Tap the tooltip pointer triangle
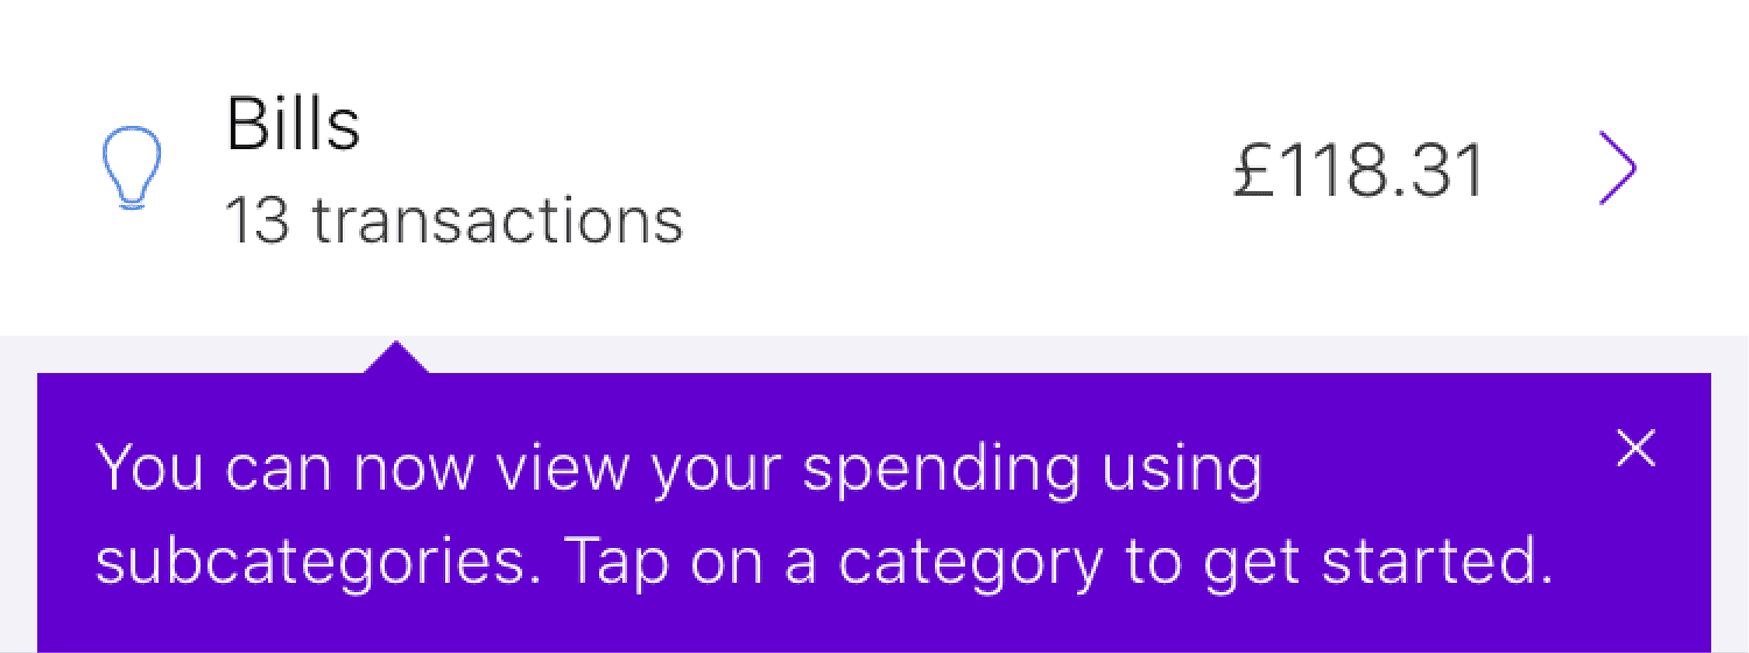 point(397,357)
